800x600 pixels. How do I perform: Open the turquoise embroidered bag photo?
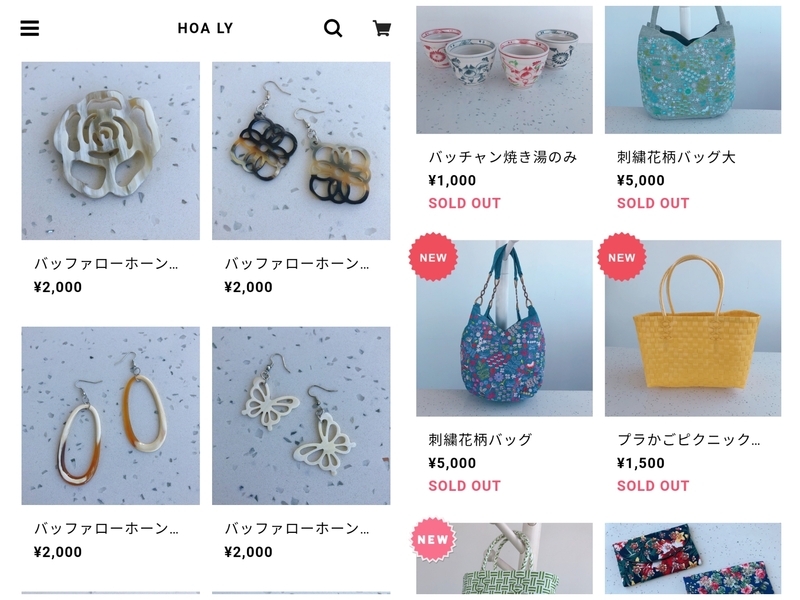[x=693, y=70]
